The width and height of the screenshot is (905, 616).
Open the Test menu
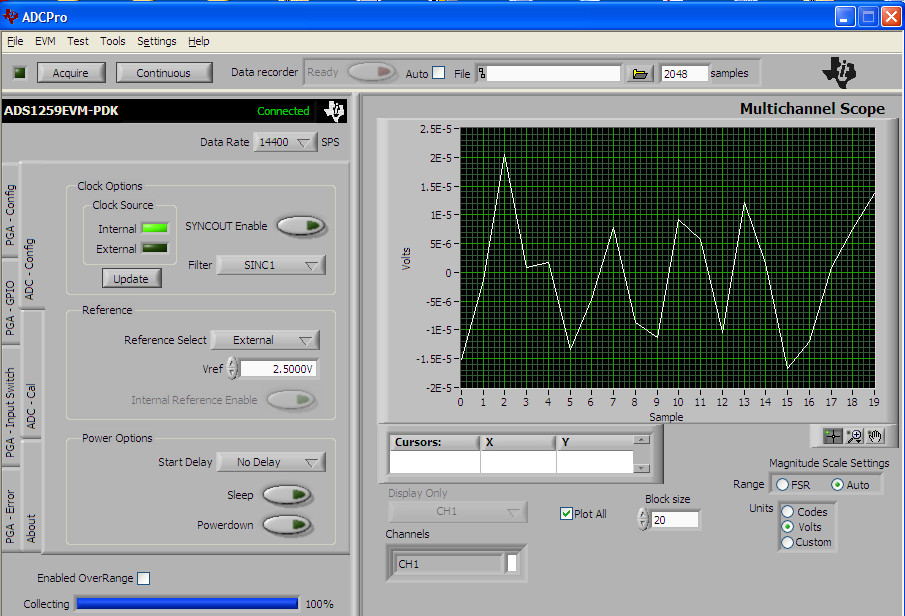point(77,41)
